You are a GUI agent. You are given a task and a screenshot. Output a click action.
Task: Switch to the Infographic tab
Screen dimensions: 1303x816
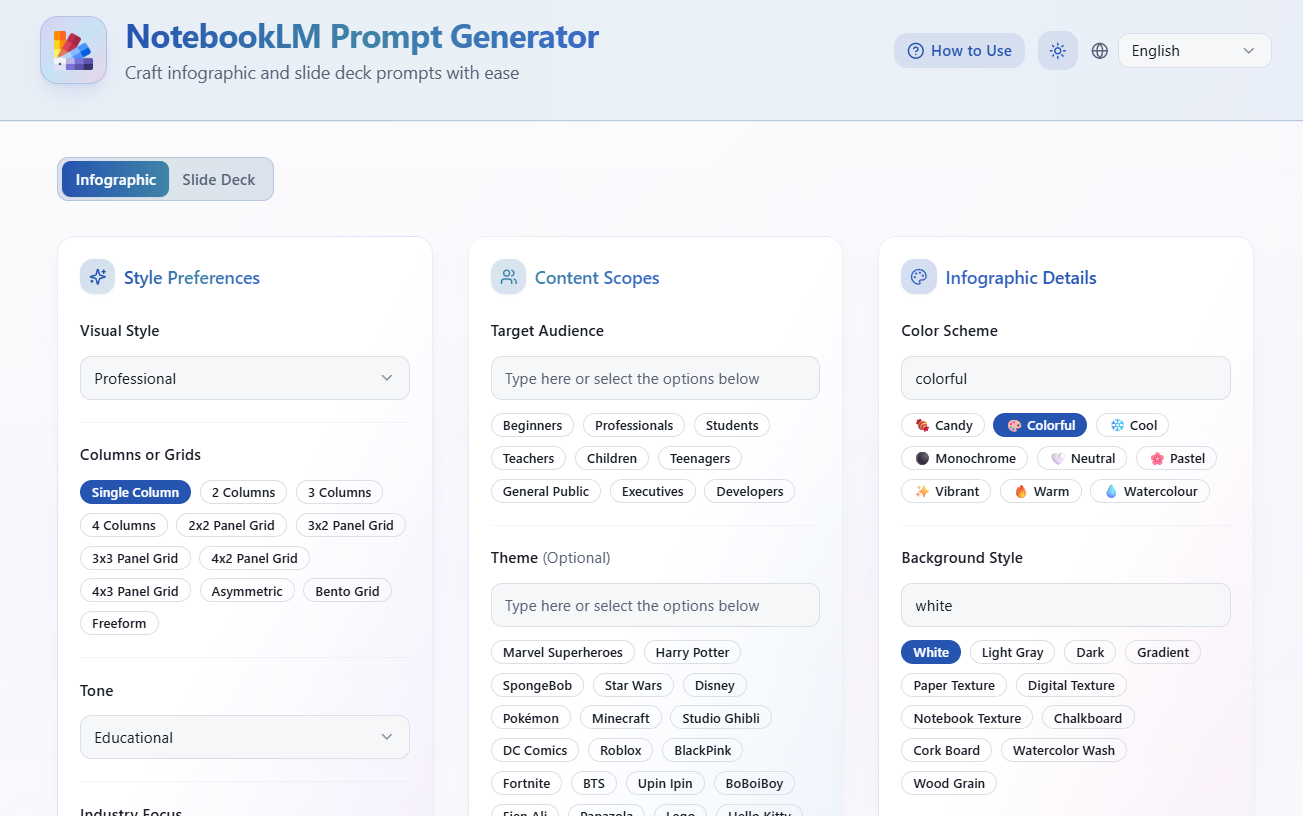coord(116,179)
